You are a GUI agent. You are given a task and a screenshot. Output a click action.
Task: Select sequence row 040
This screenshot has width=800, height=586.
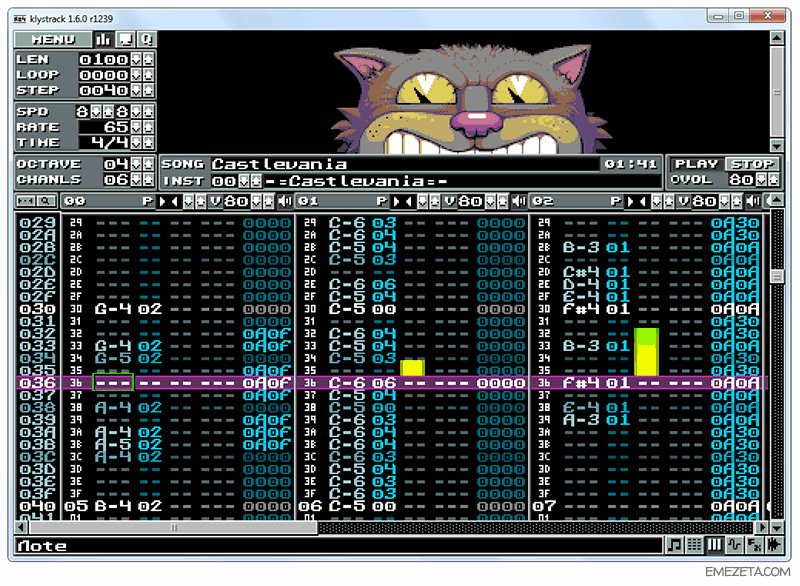37,506
